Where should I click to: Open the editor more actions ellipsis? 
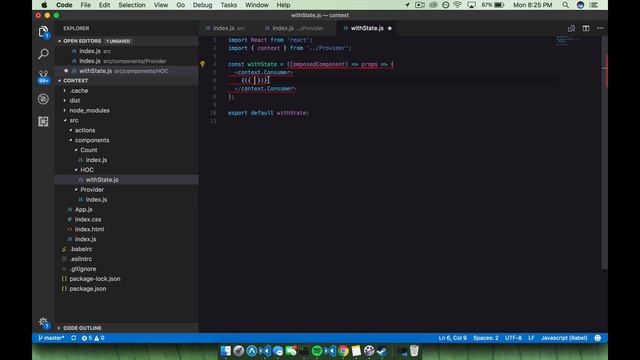click(x=600, y=28)
